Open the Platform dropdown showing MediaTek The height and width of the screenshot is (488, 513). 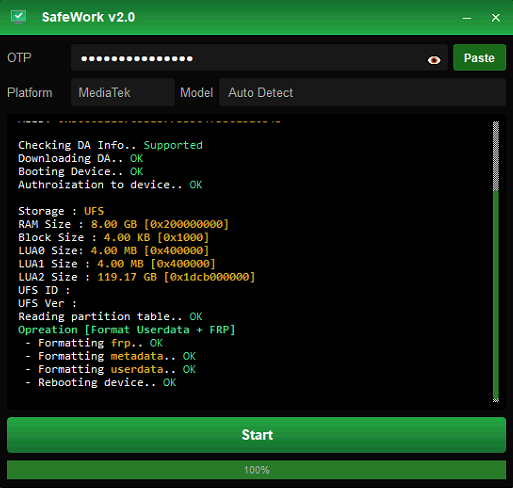point(123,92)
